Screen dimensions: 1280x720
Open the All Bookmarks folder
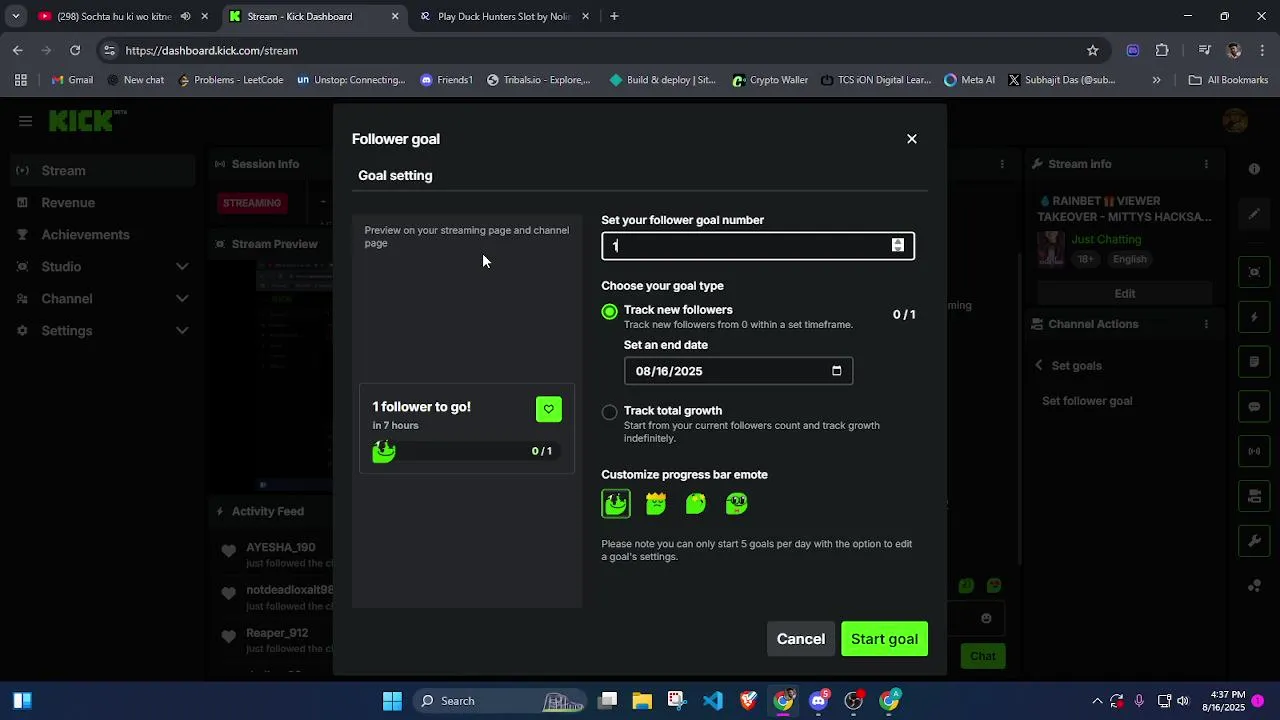pyautogui.click(x=1228, y=80)
